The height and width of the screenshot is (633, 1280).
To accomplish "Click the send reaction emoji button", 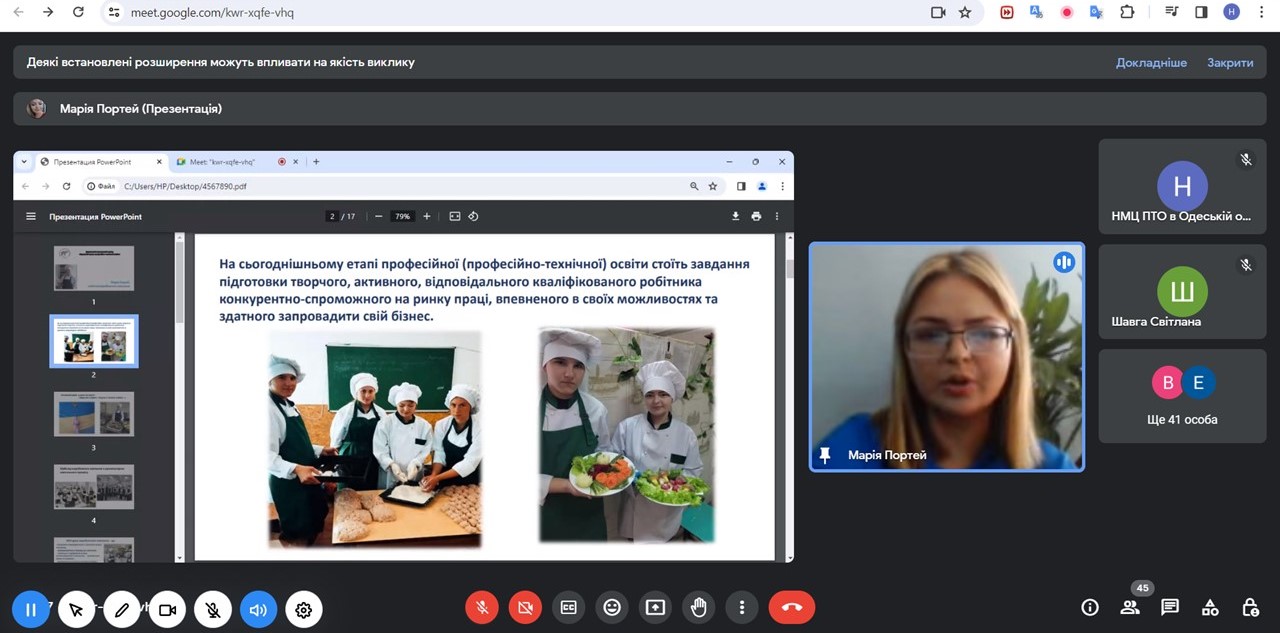I will pos(612,608).
